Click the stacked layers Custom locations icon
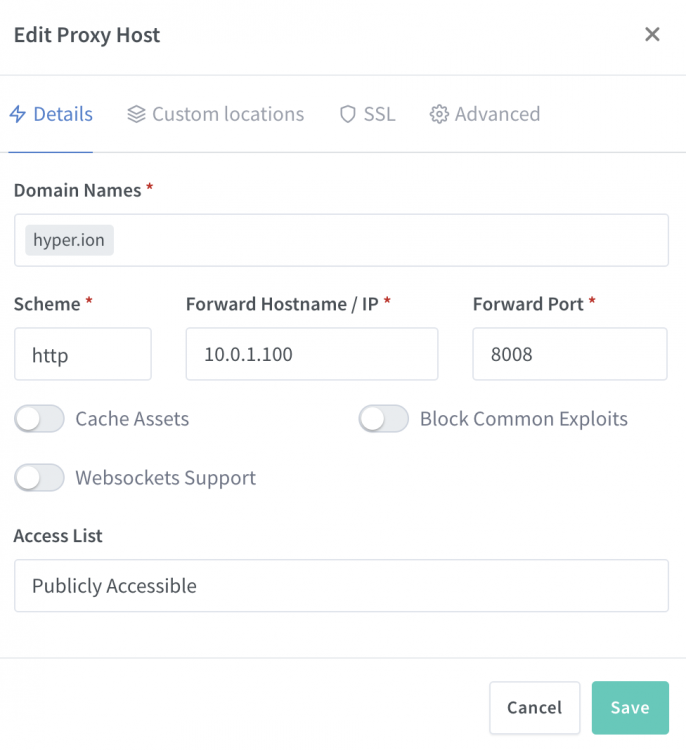Screen dimensions: 686x750 coord(136,114)
